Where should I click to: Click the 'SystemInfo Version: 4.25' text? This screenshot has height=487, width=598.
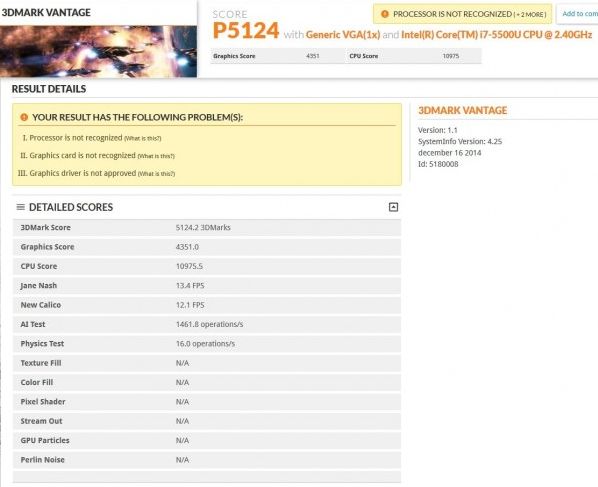point(460,141)
